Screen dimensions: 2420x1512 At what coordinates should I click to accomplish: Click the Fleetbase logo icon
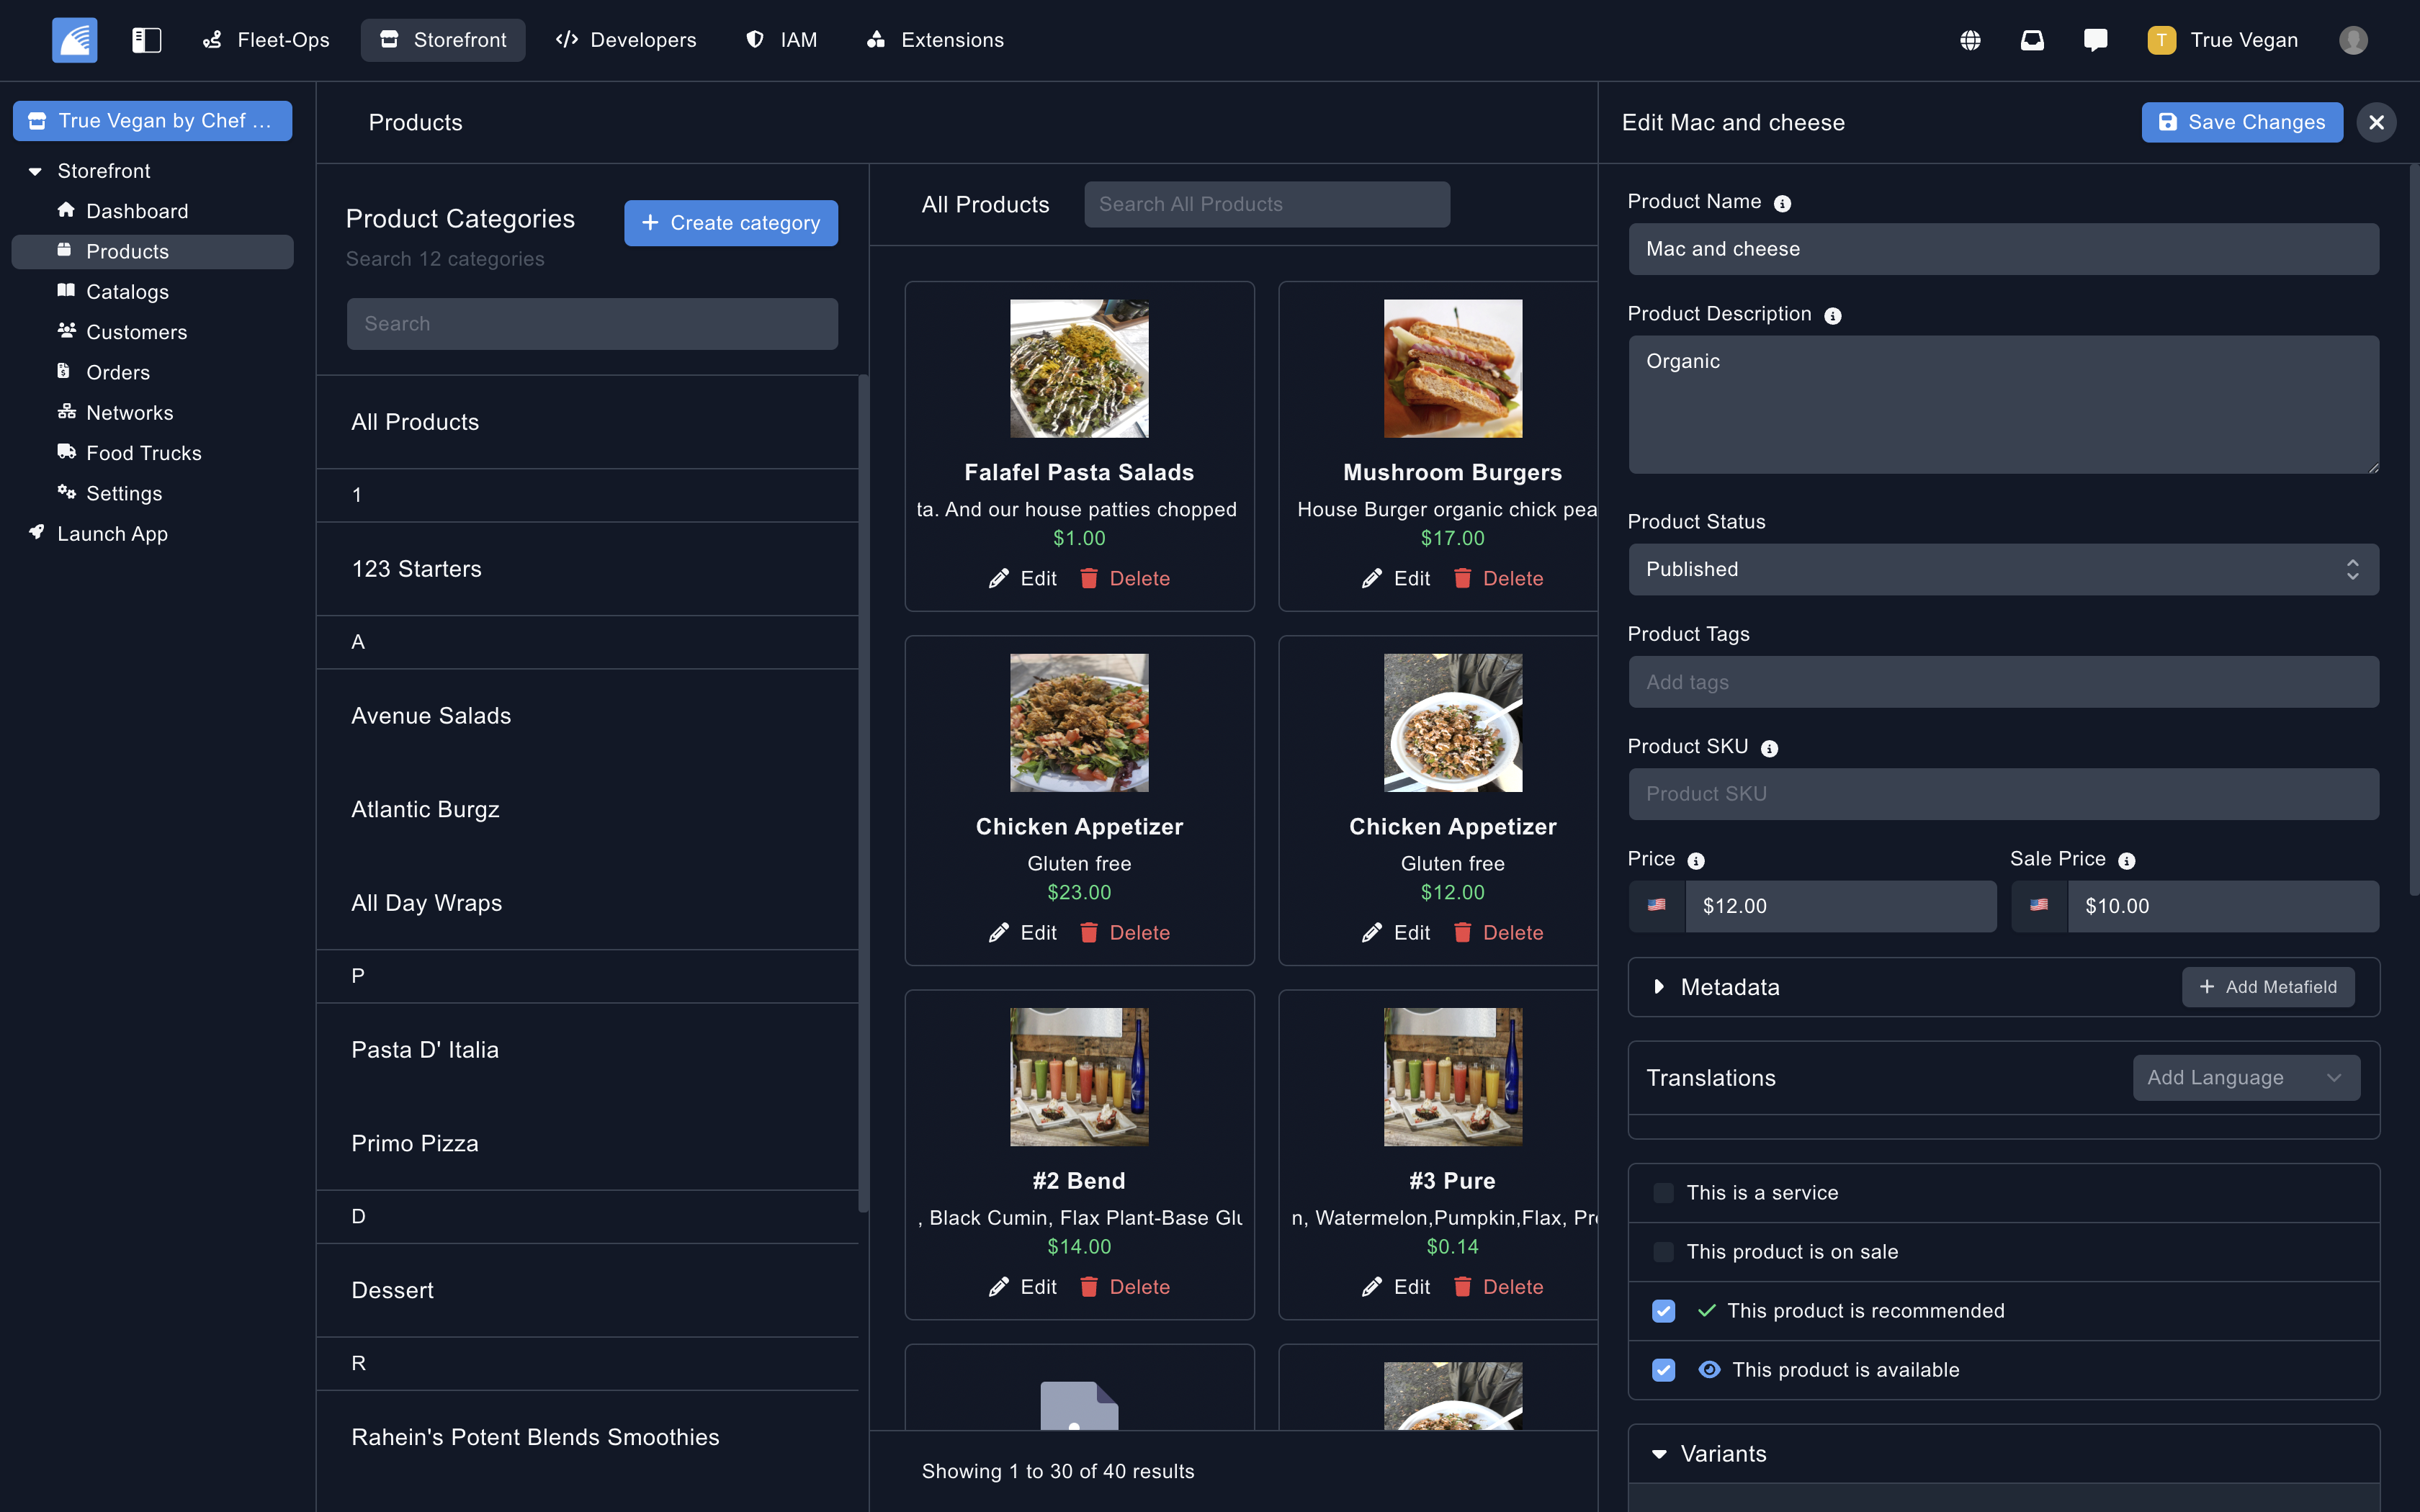[x=75, y=40]
